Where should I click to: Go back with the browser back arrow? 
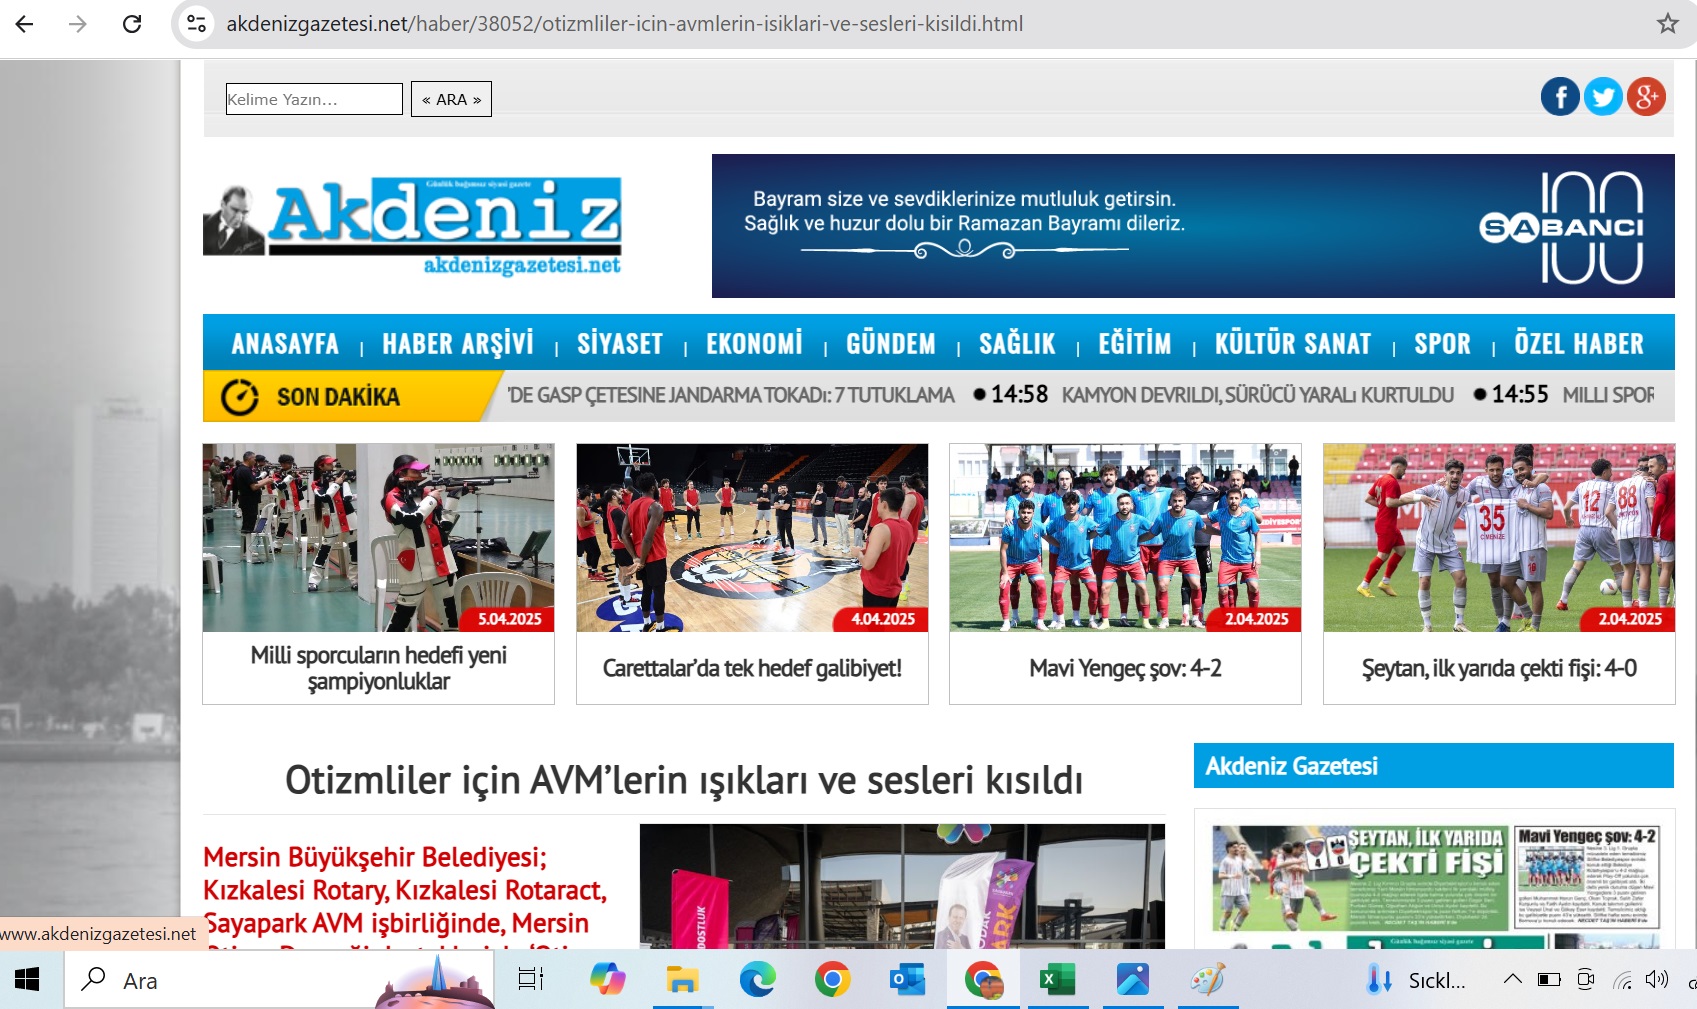click(24, 24)
